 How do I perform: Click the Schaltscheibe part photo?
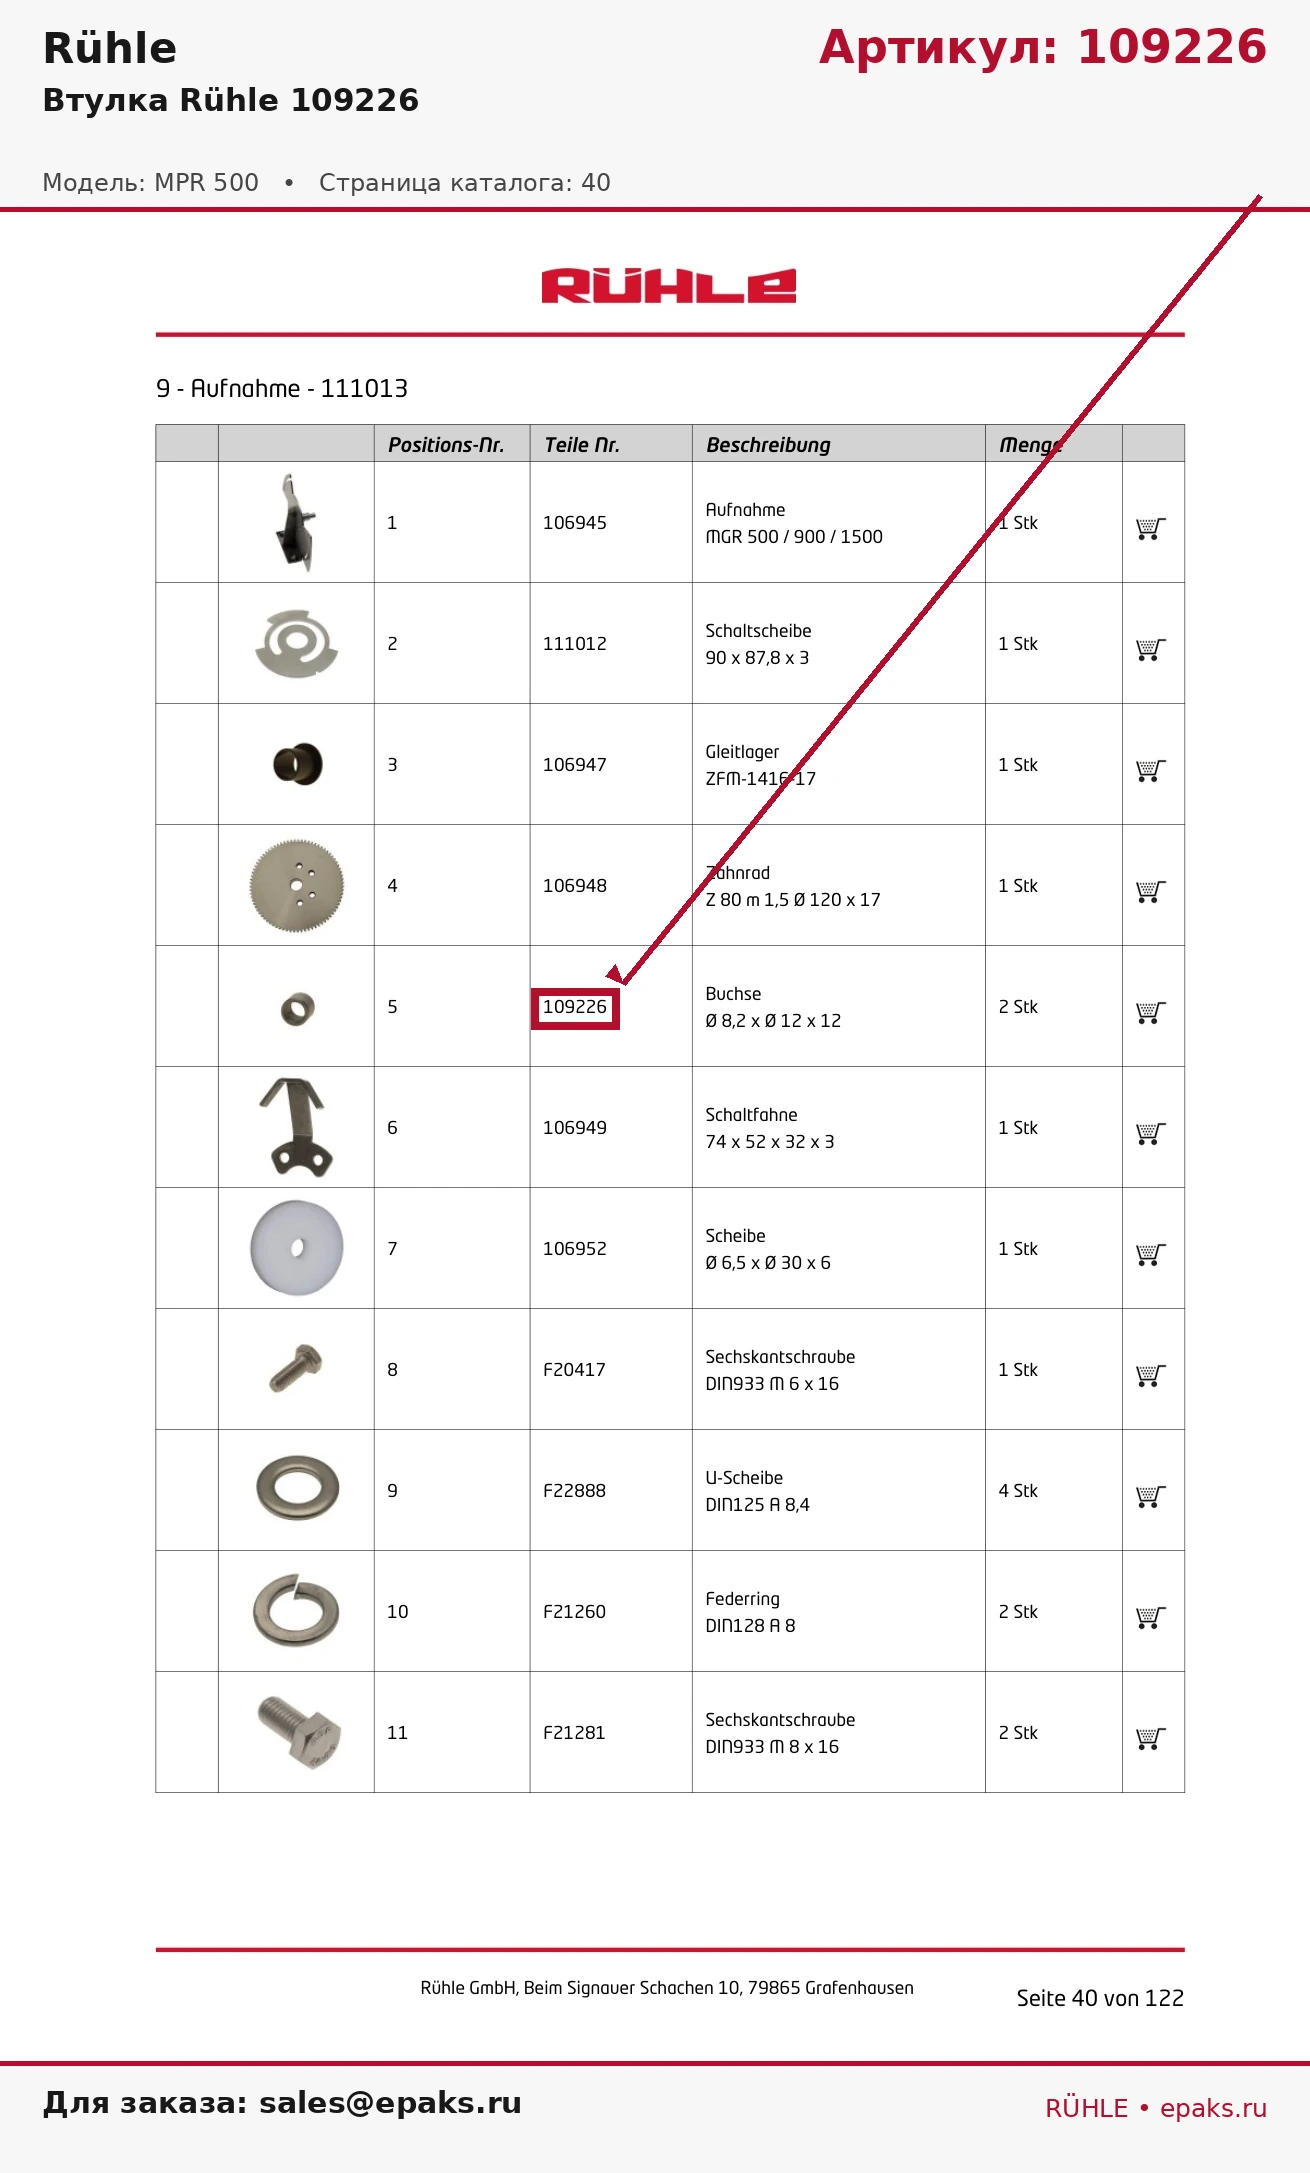point(297,643)
